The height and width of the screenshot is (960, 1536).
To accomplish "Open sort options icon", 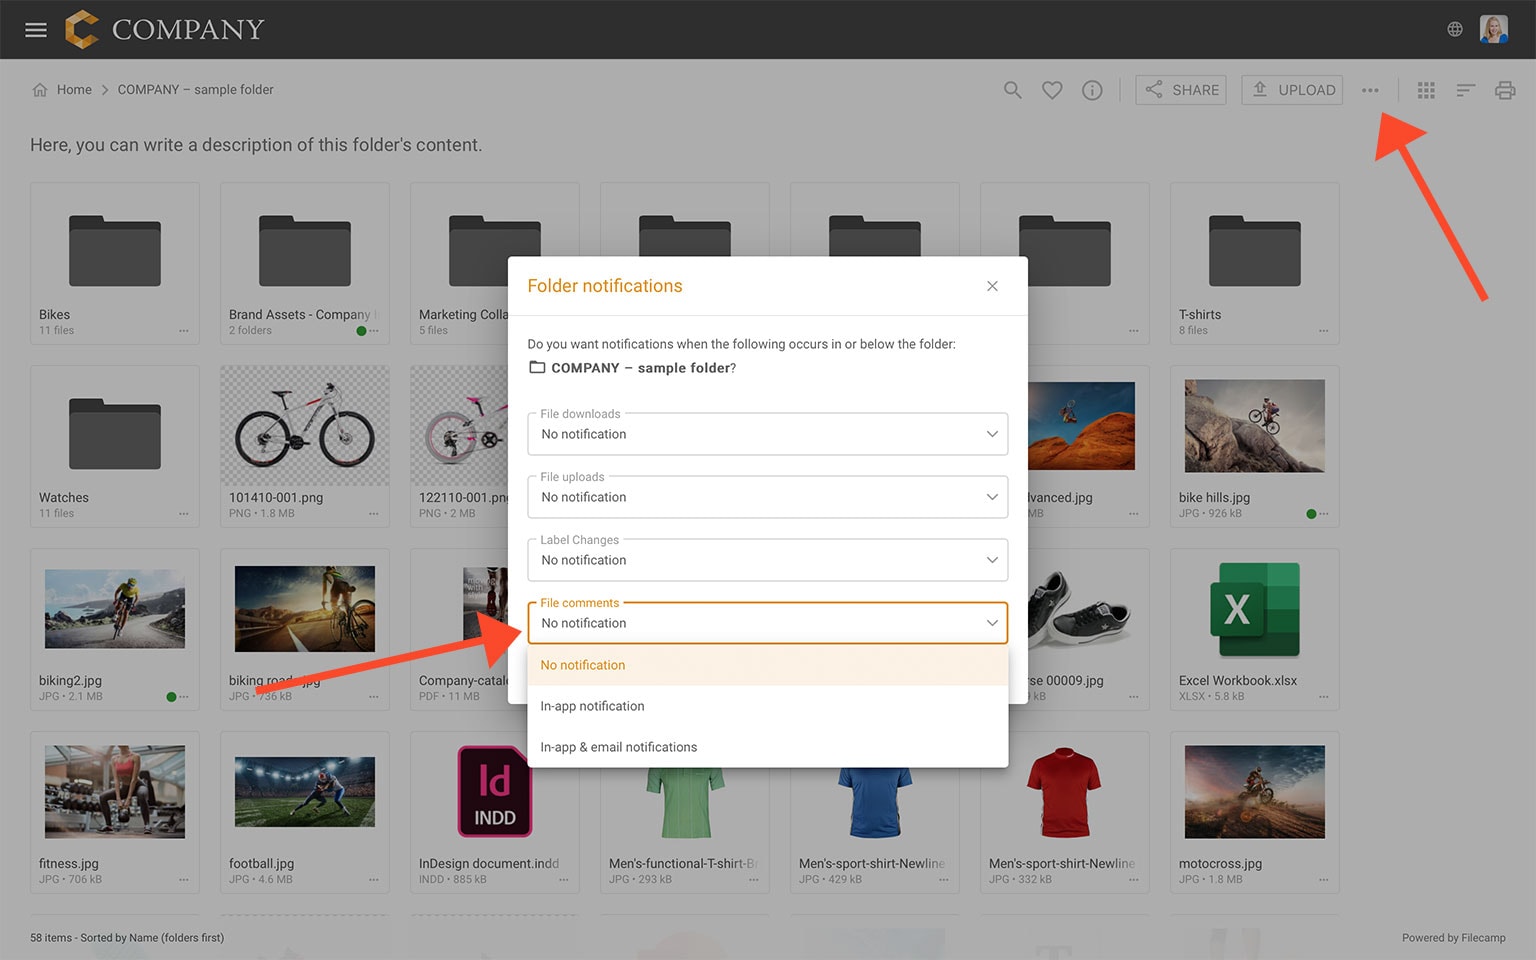I will point(1465,90).
